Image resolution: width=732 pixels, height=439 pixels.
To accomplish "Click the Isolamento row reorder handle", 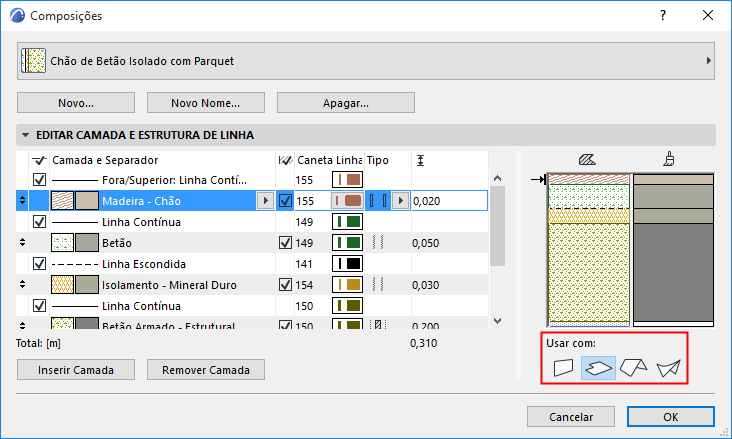I will [x=22, y=284].
